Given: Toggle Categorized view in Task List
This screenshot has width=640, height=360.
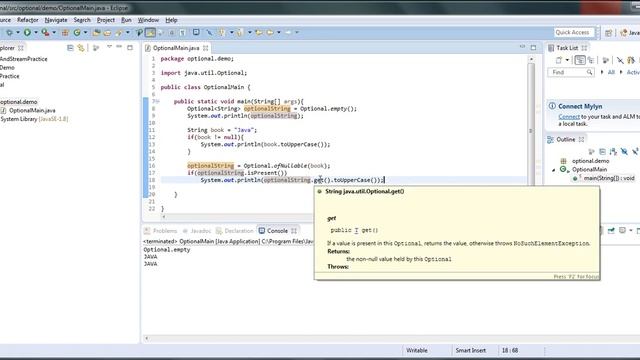Looking at the screenshot, I should 580,60.
